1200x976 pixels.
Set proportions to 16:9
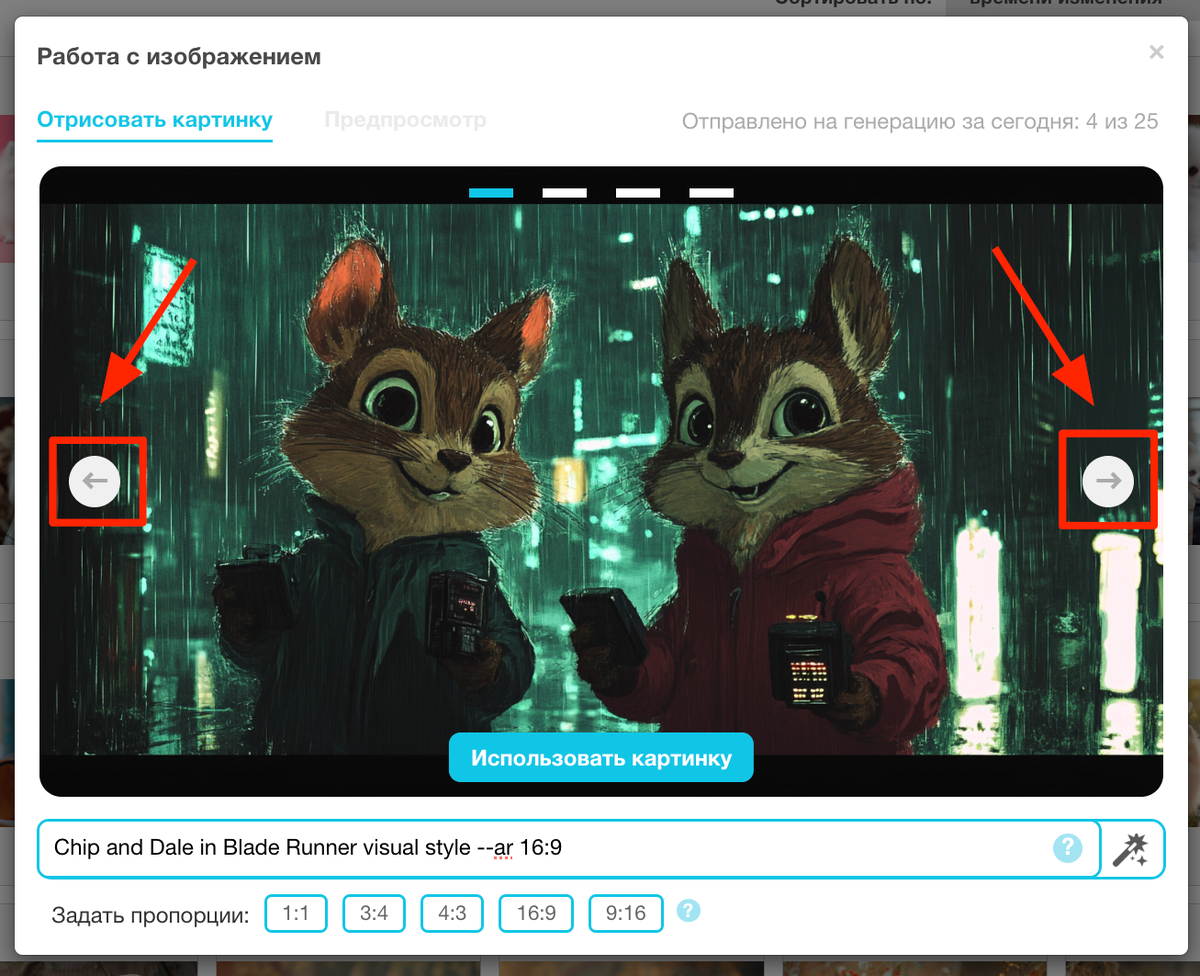(537, 913)
